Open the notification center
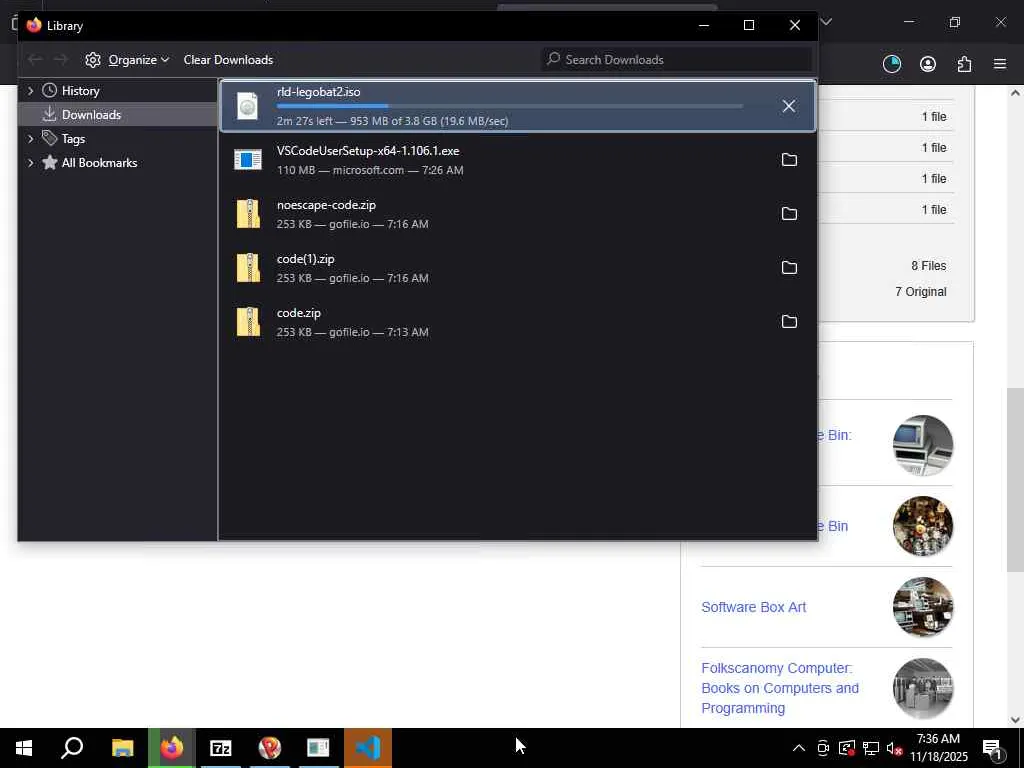 click(x=993, y=748)
